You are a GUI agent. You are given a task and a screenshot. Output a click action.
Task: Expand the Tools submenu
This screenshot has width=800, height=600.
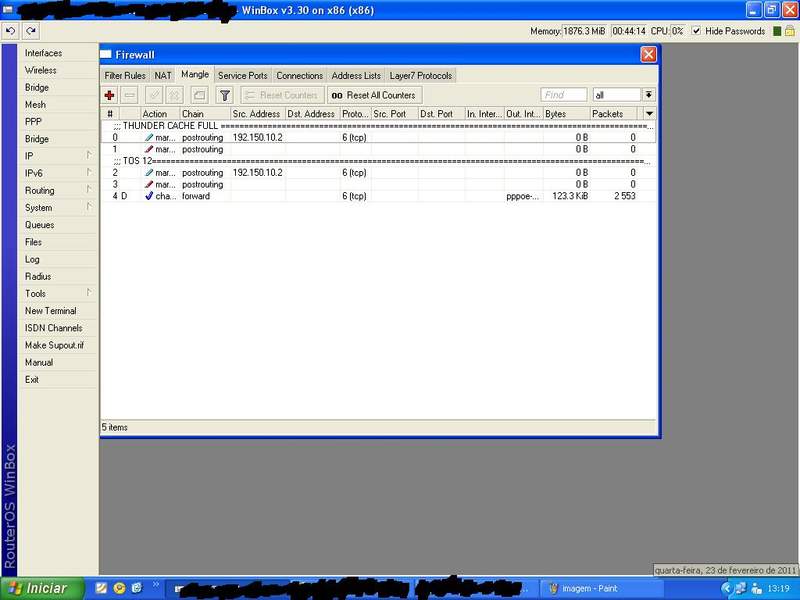point(58,293)
